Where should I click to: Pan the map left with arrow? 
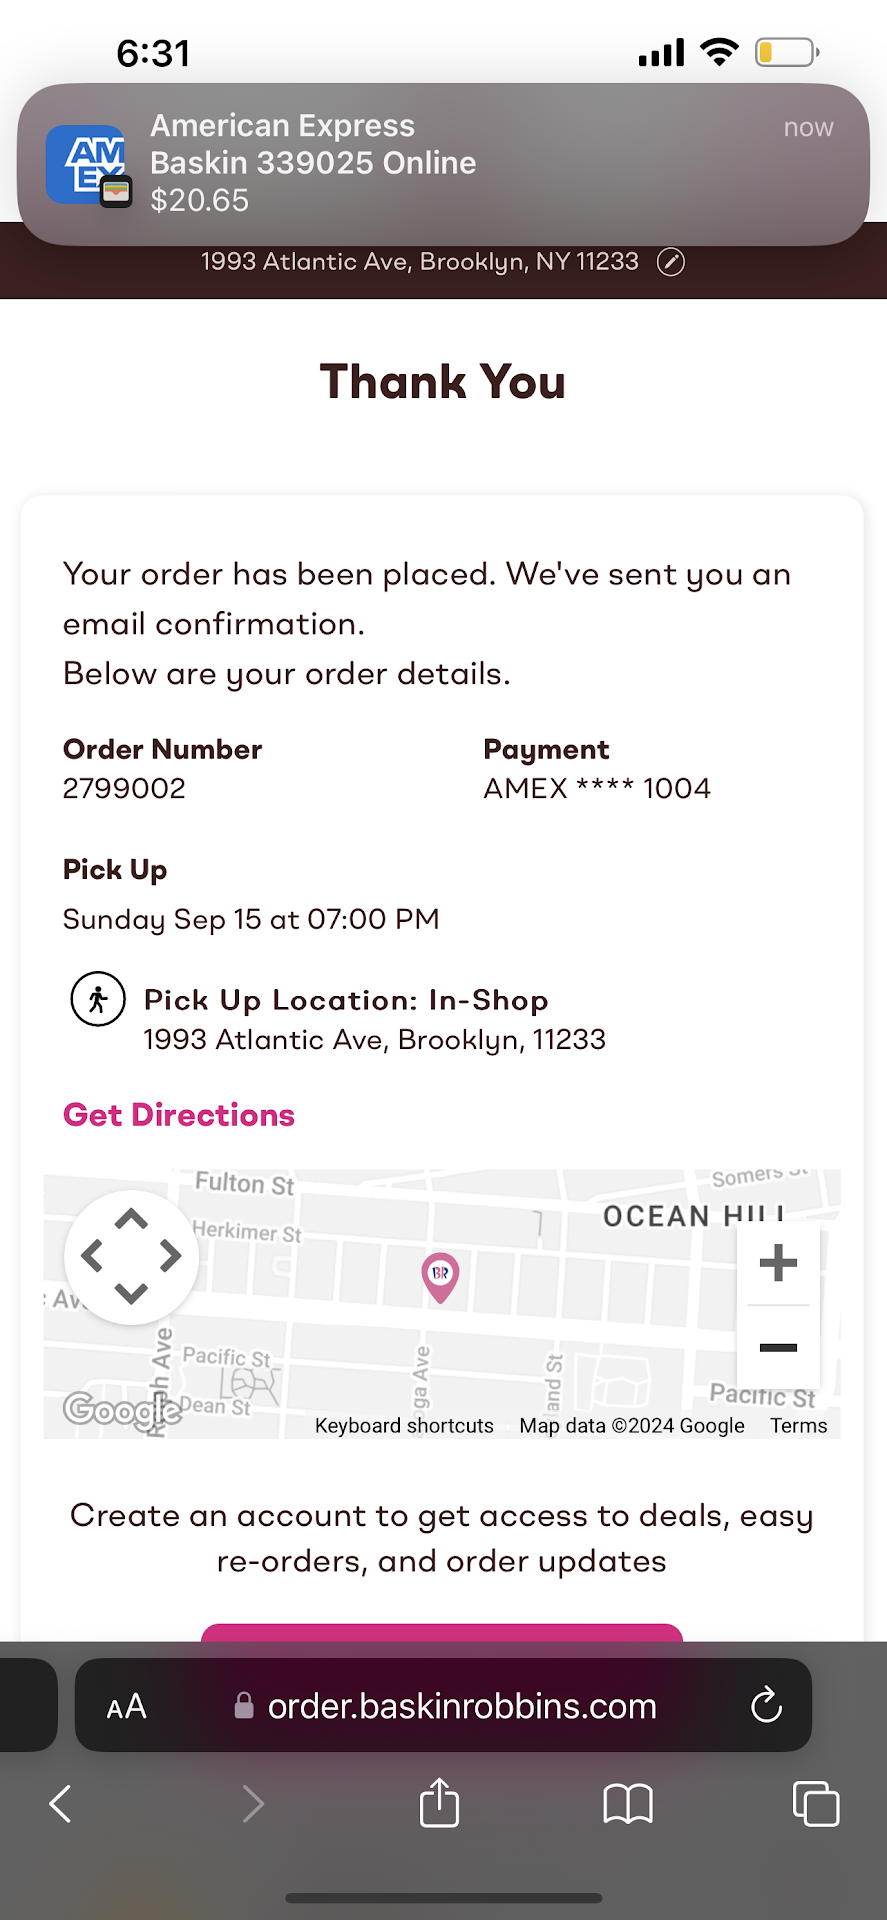point(92,1256)
